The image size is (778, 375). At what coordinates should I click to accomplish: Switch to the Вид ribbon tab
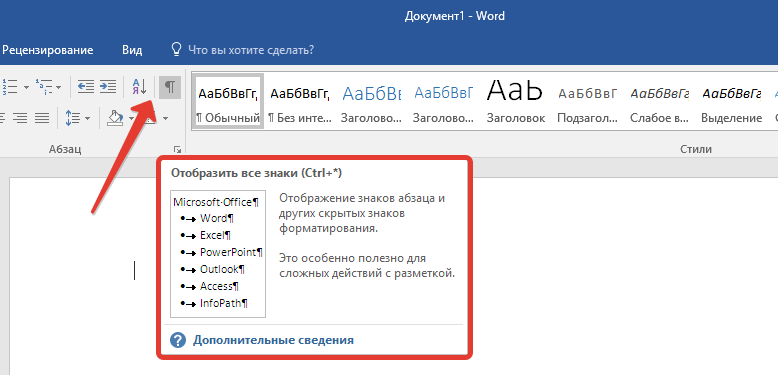click(x=132, y=50)
